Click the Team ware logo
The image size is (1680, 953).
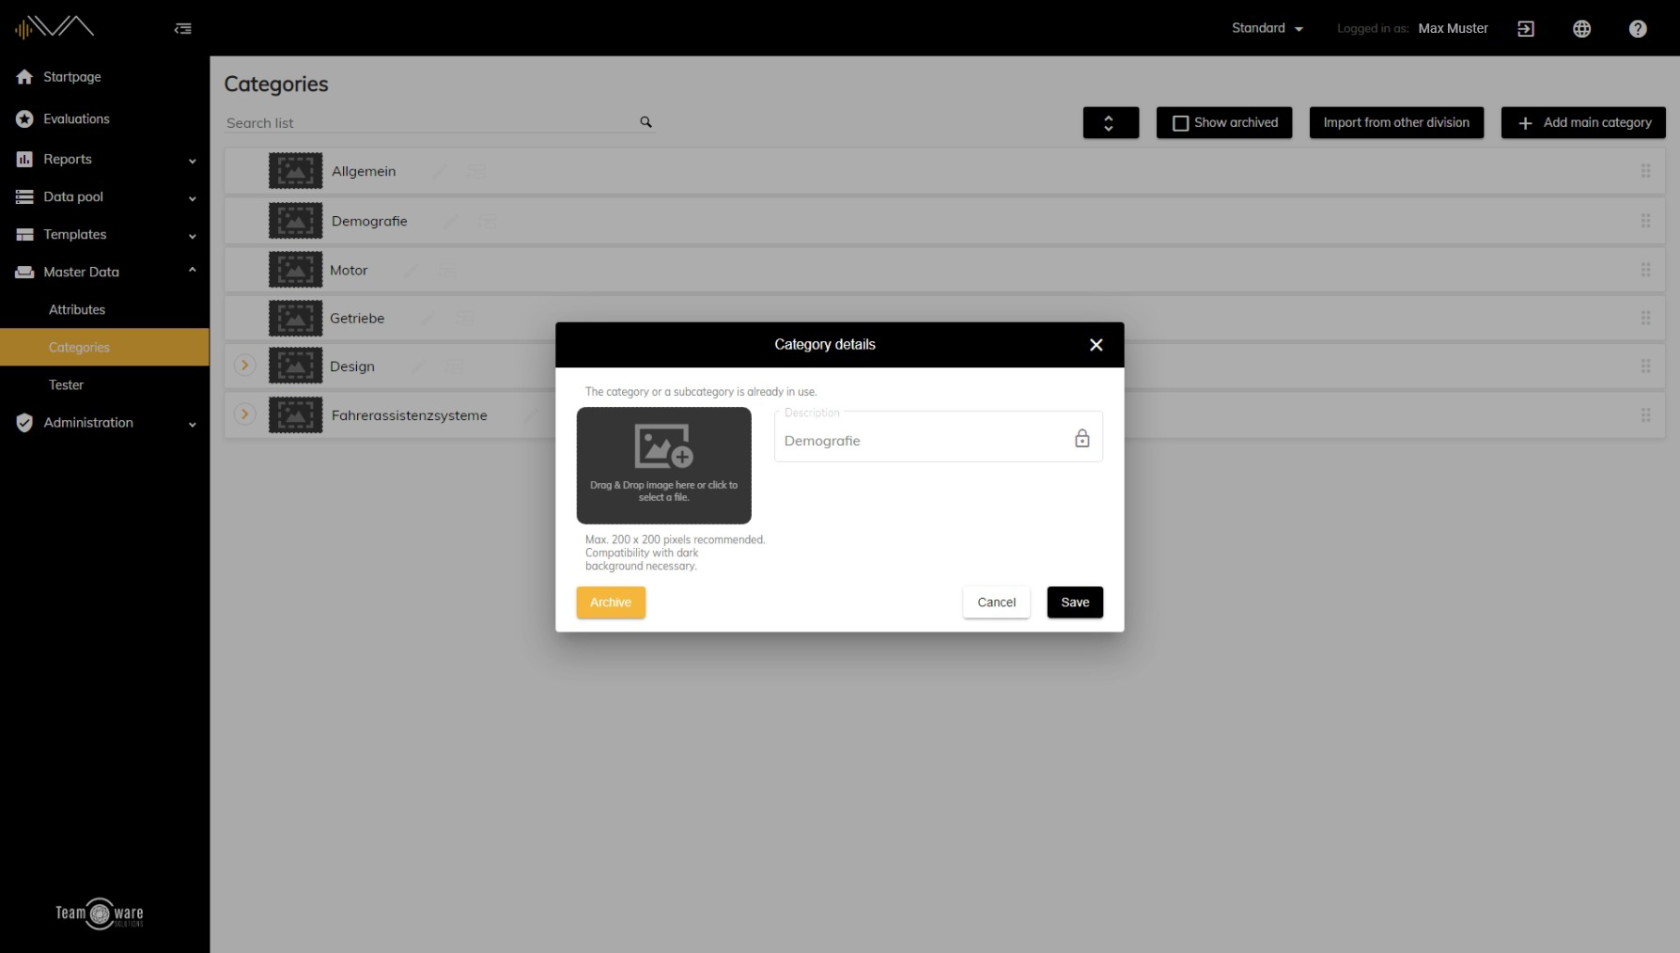coord(99,913)
